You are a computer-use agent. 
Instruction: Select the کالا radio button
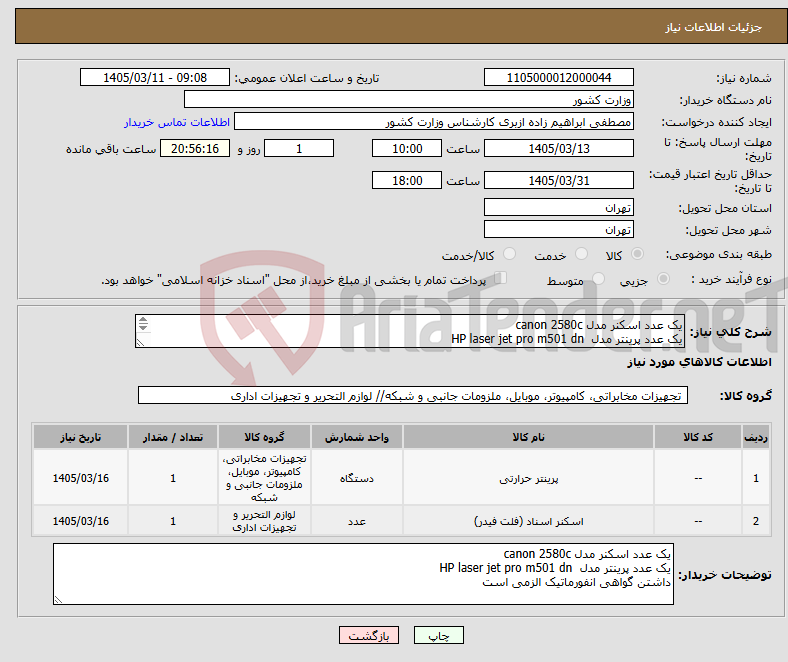pos(637,254)
